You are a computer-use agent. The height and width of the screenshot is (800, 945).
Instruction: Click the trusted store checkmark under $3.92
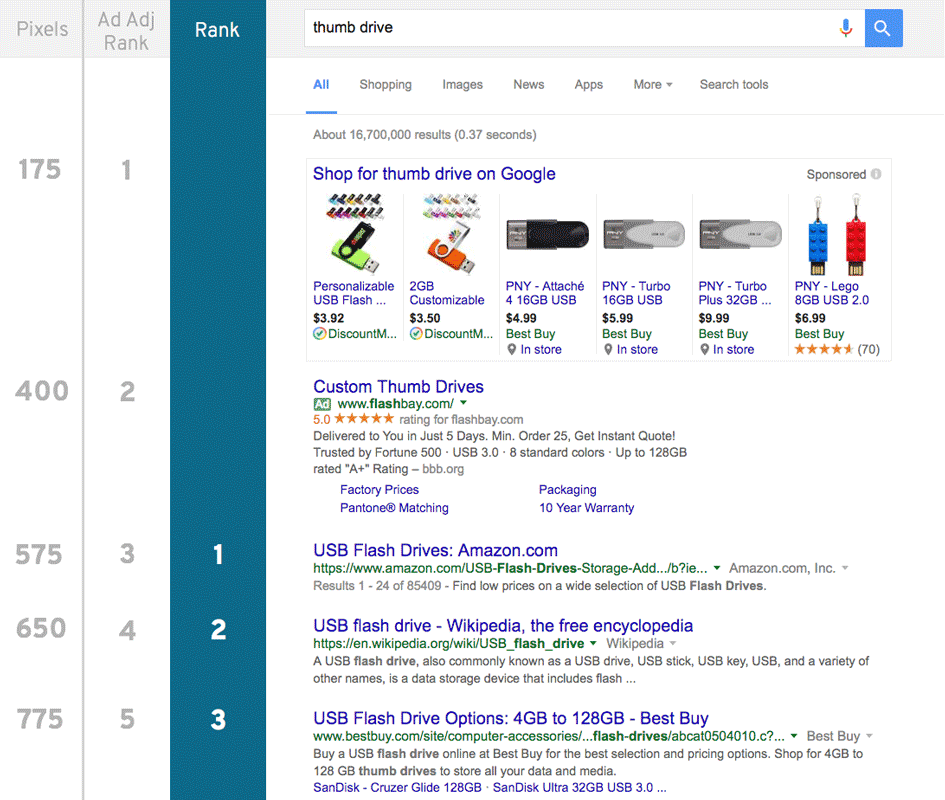coord(319,333)
